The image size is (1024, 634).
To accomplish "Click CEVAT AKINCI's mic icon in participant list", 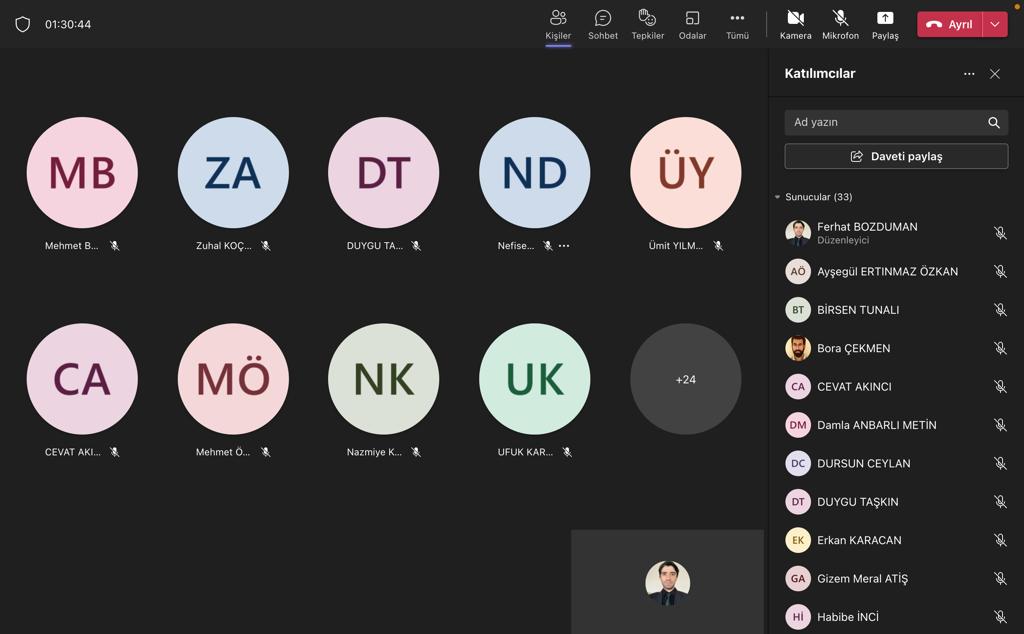I will click(1000, 387).
